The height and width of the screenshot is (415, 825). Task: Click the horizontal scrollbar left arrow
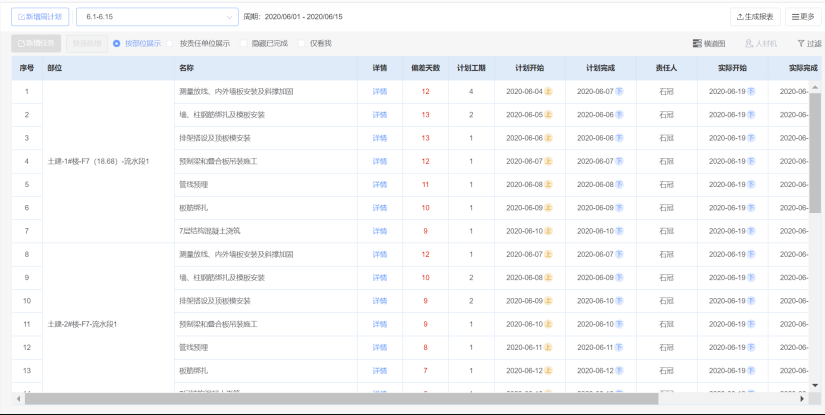tap(18, 399)
